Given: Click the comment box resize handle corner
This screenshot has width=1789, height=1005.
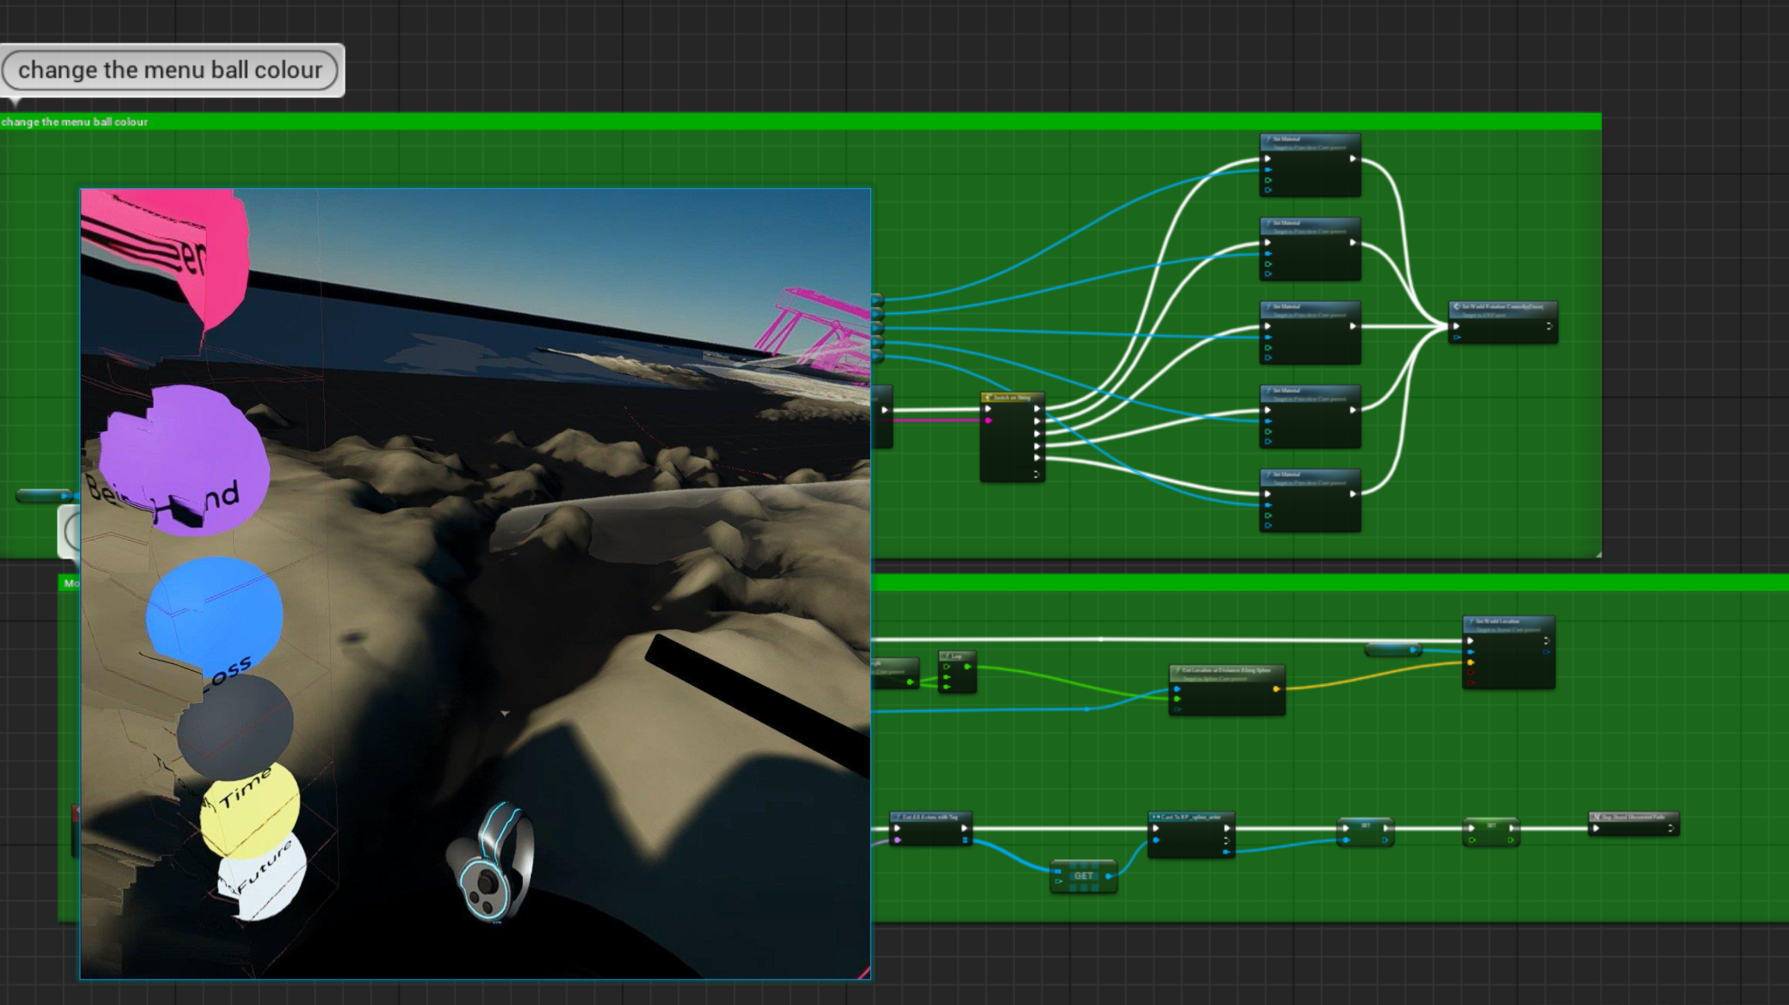Looking at the screenshot, I should [1597, 553].
